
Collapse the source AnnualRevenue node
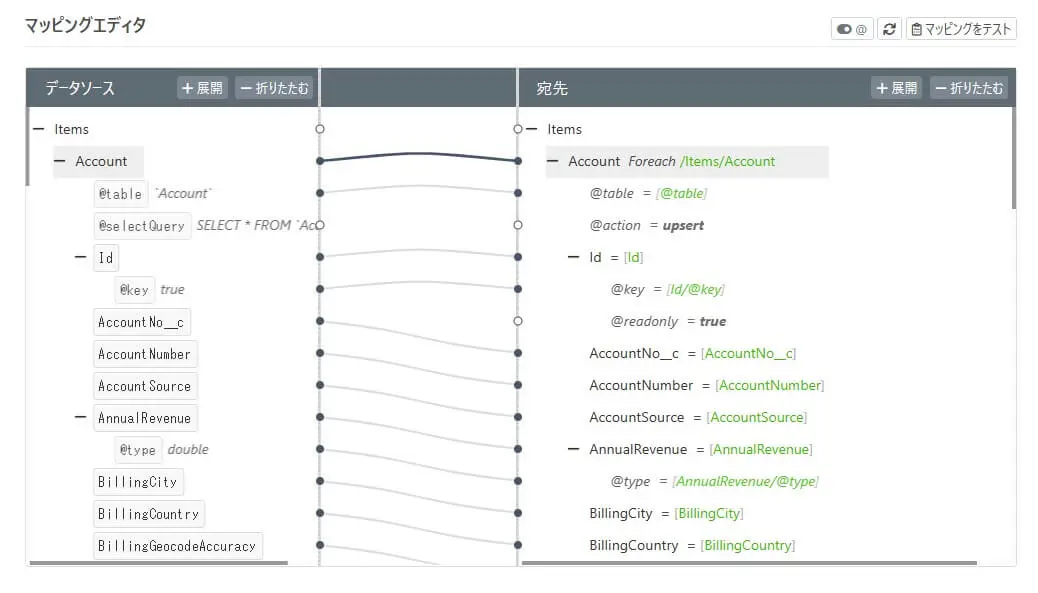[80, 417]
